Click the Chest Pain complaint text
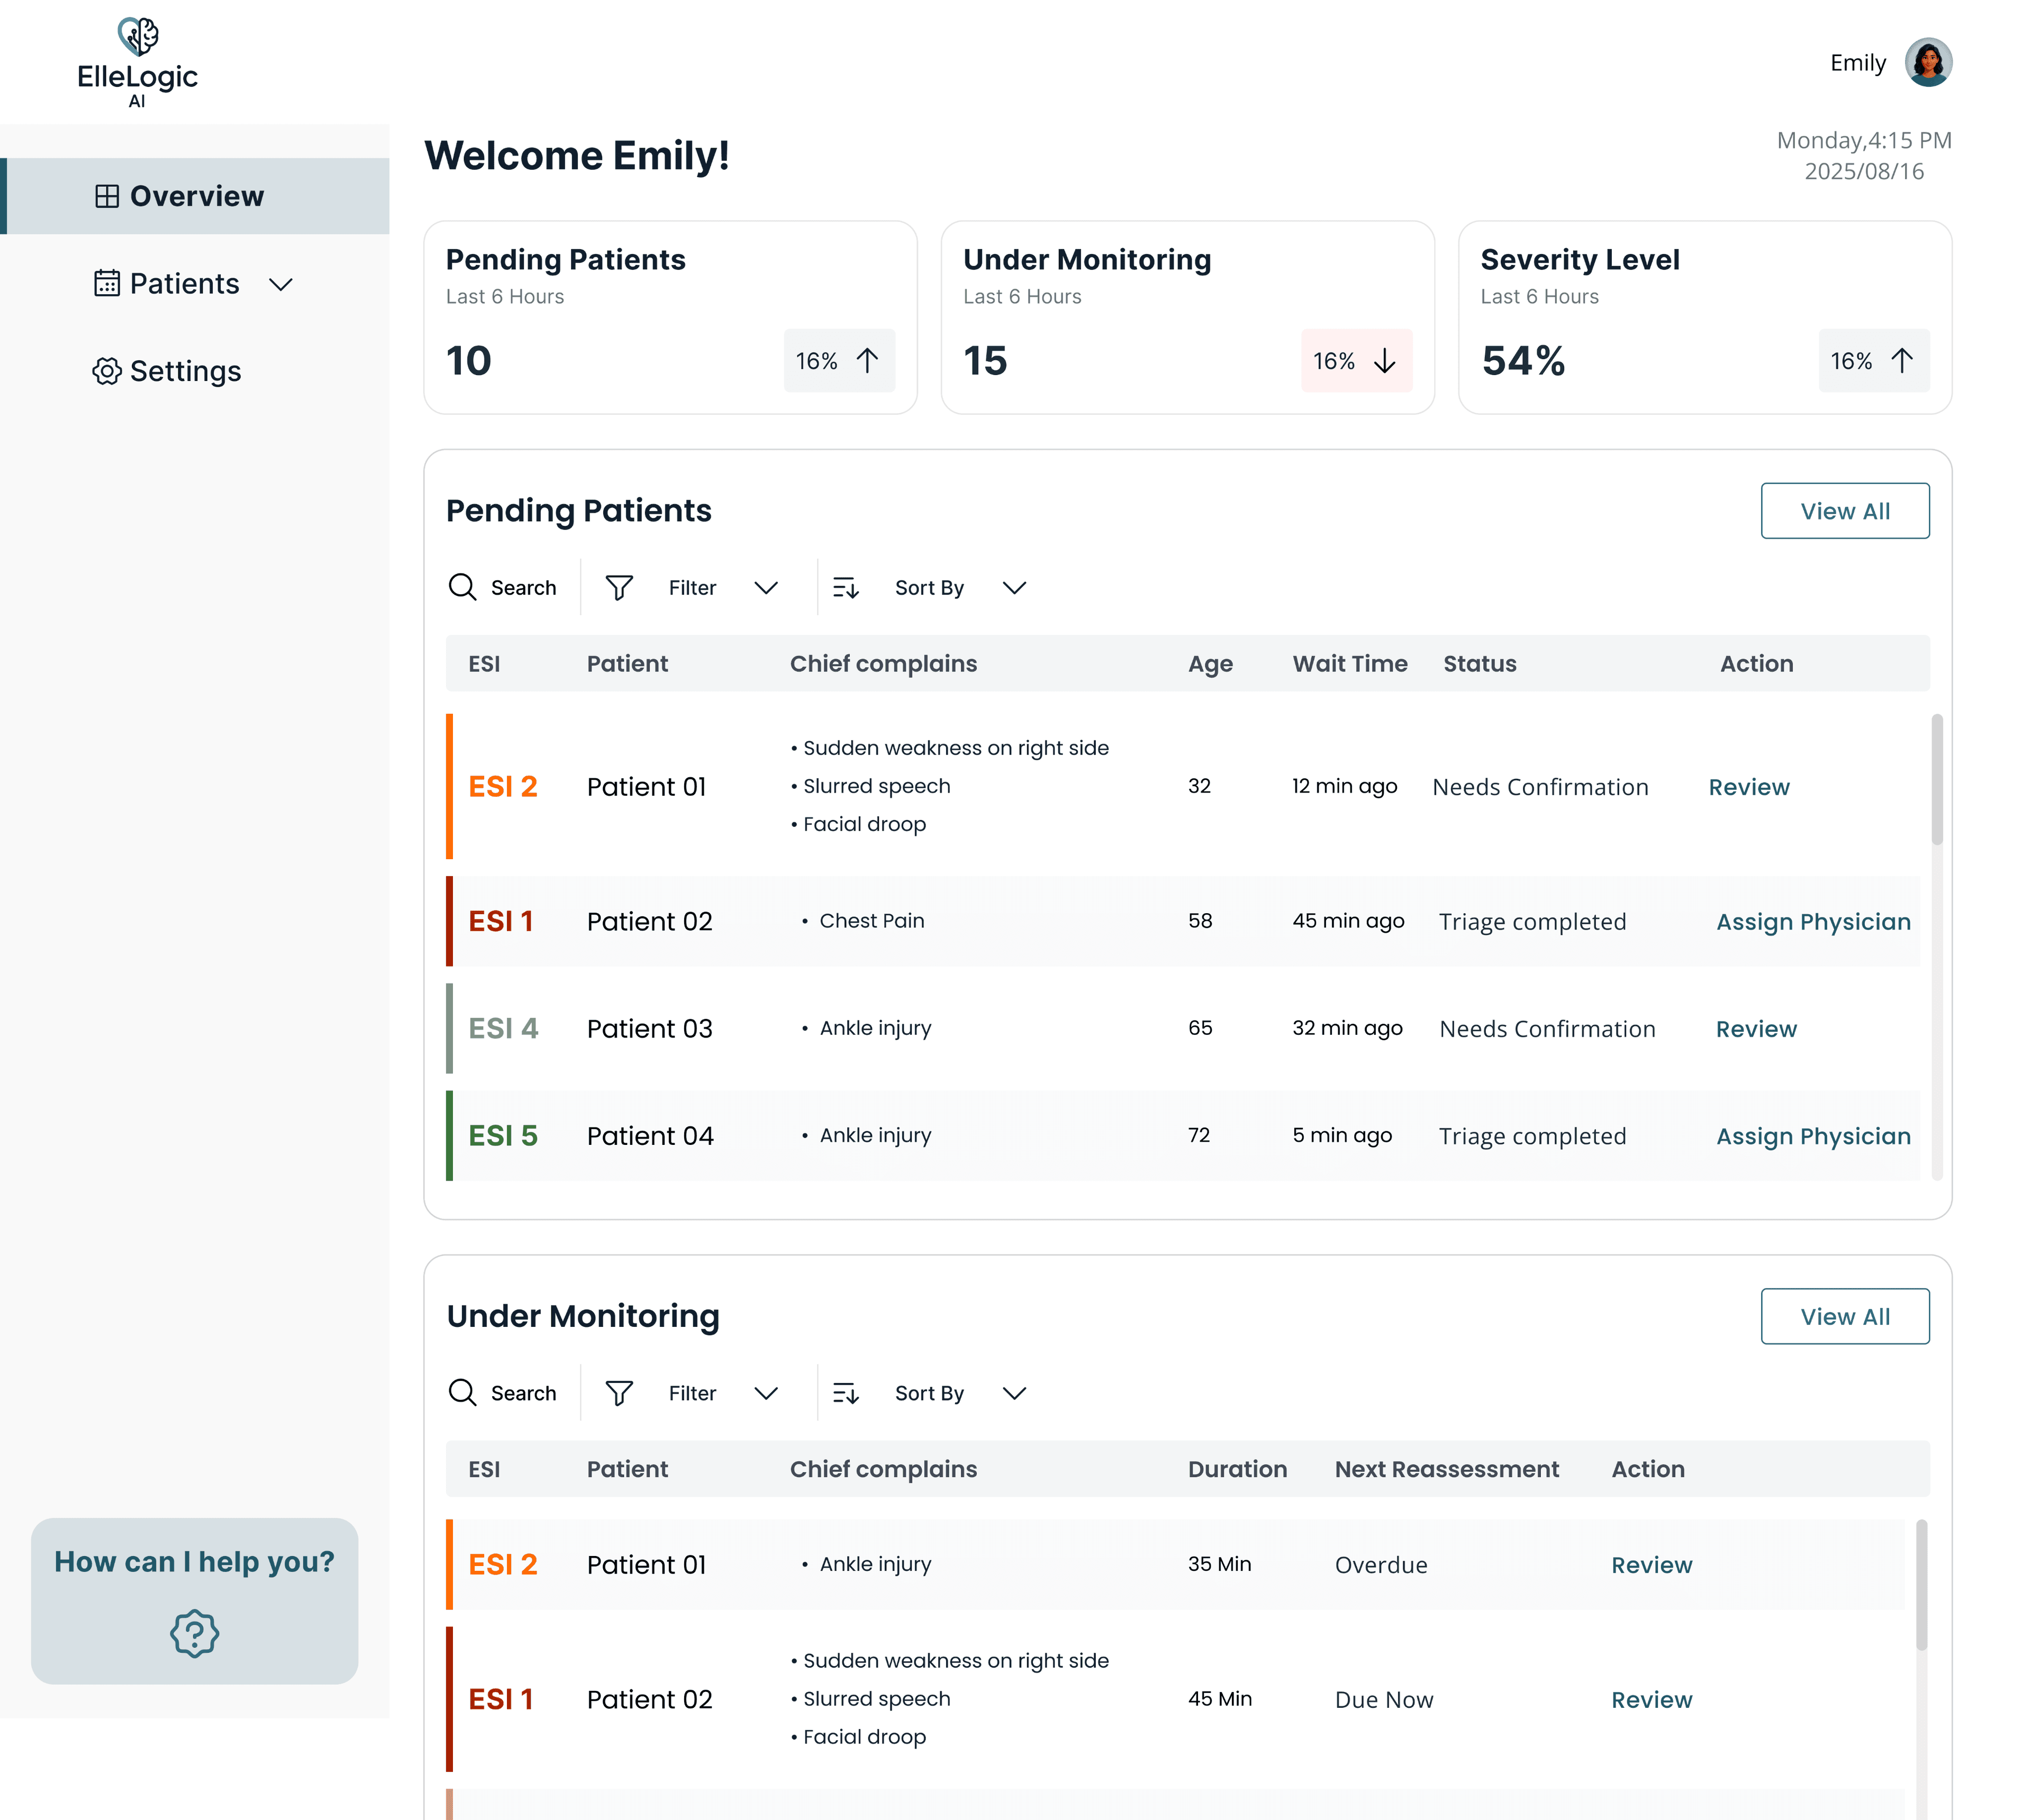Image resolution: width=2032 pixels, height=1820 pixels. [871, 920]
